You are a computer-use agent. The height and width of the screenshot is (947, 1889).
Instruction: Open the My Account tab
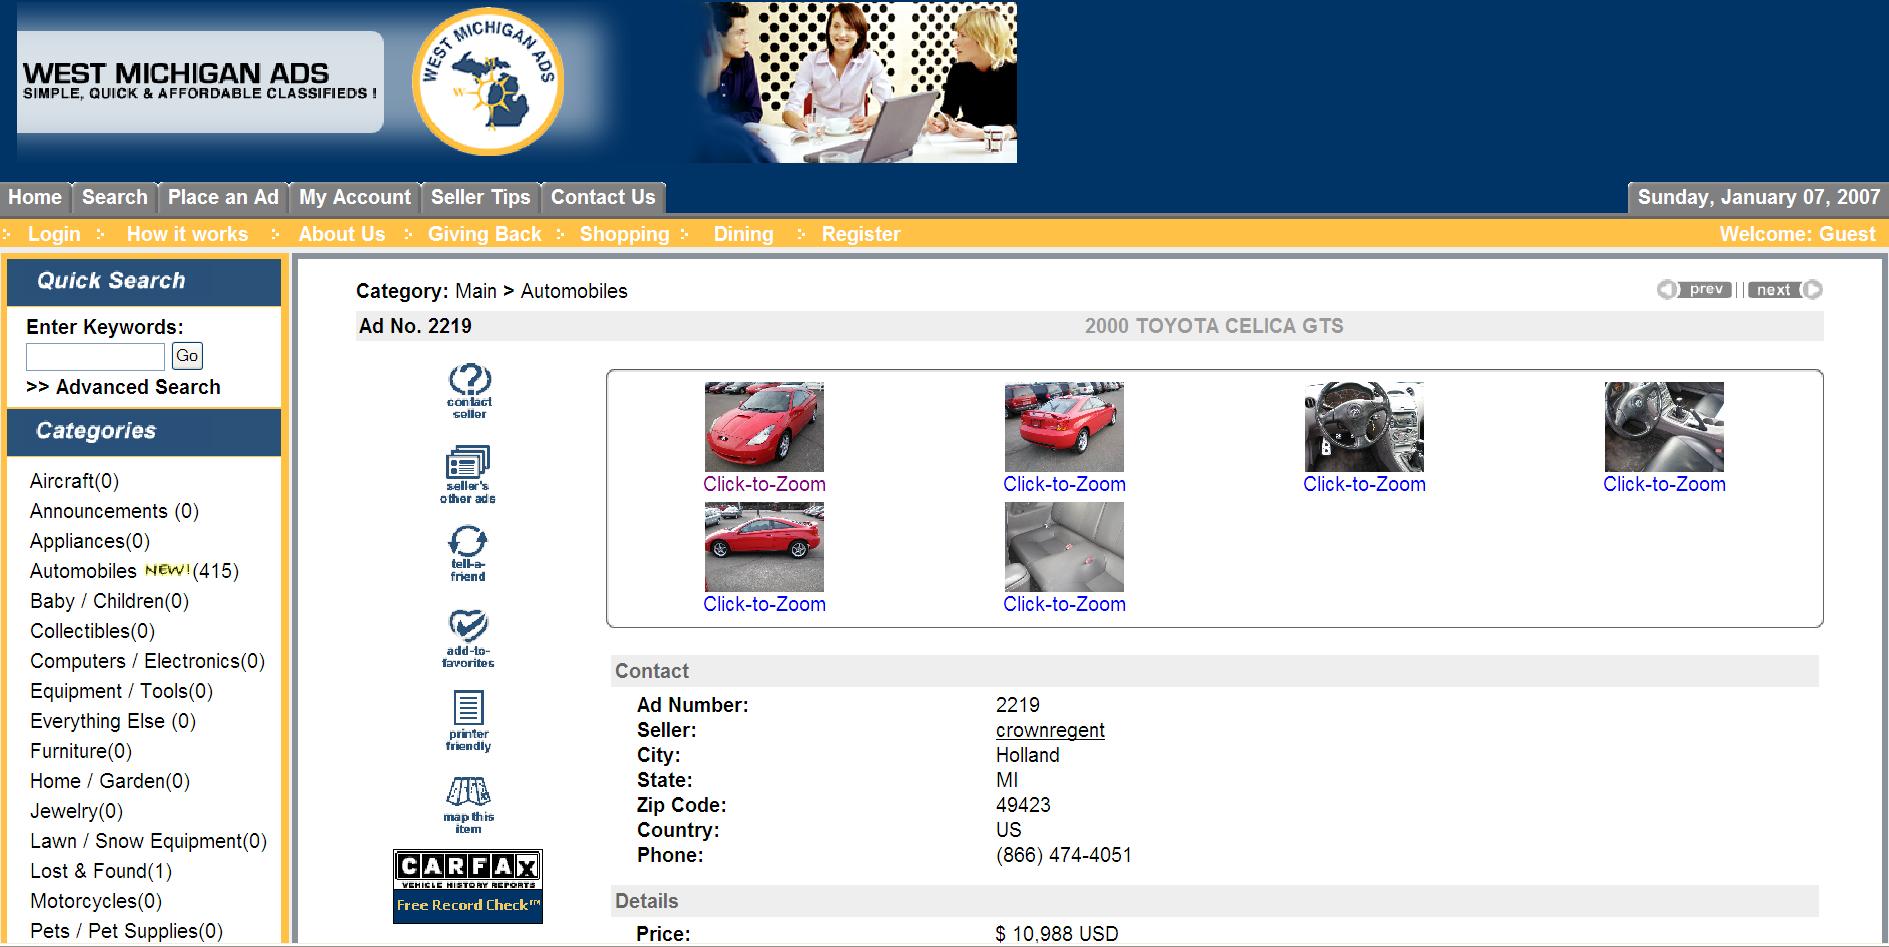[355, 197]
